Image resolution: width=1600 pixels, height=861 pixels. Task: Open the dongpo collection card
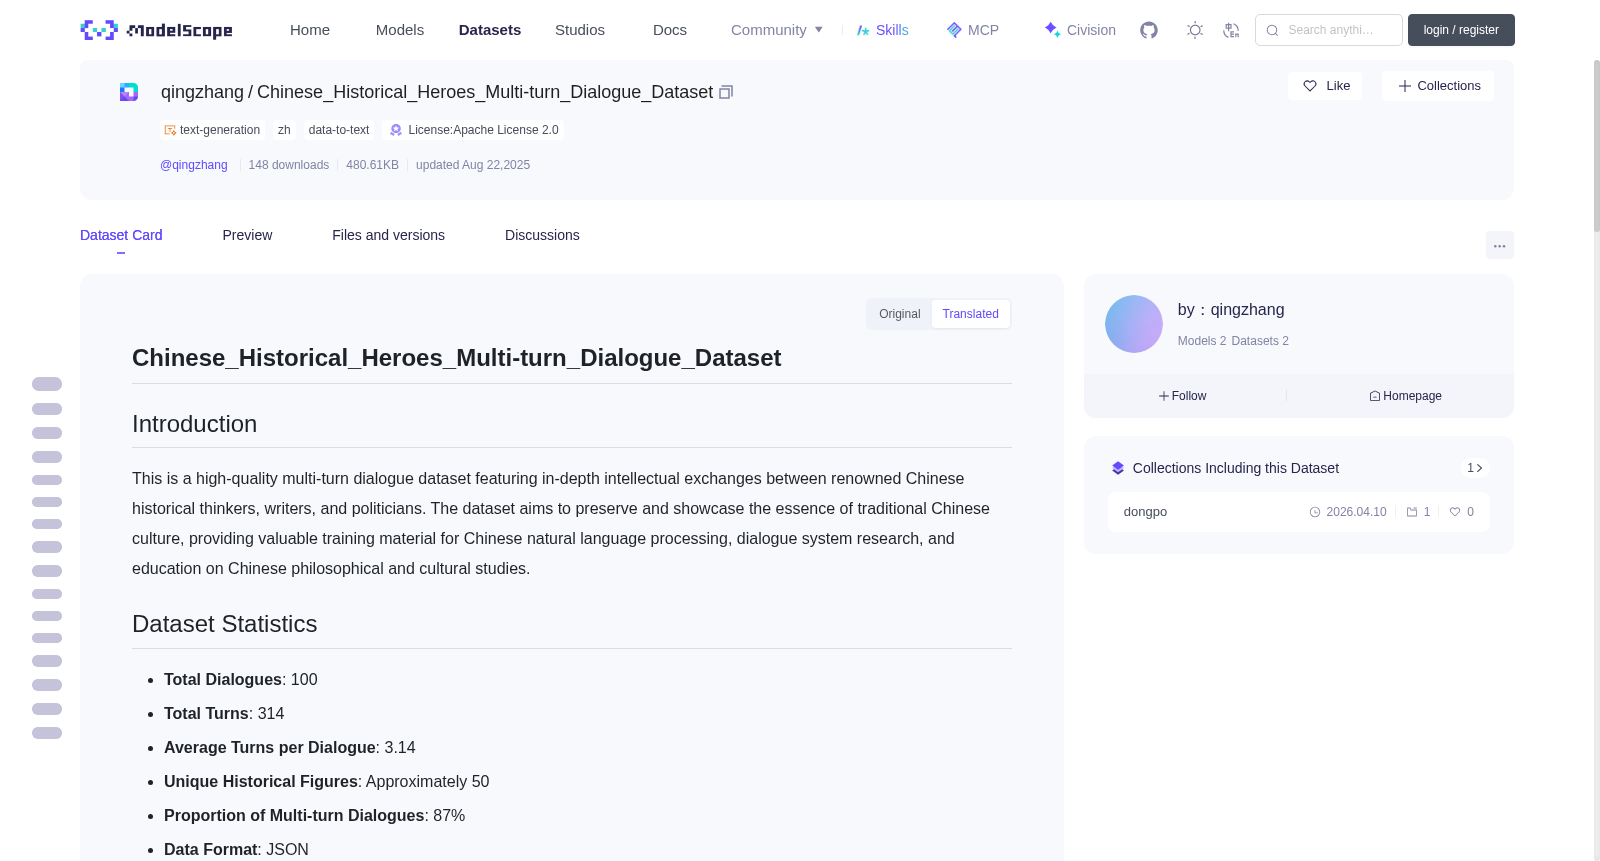click(x=1298, y=512)
